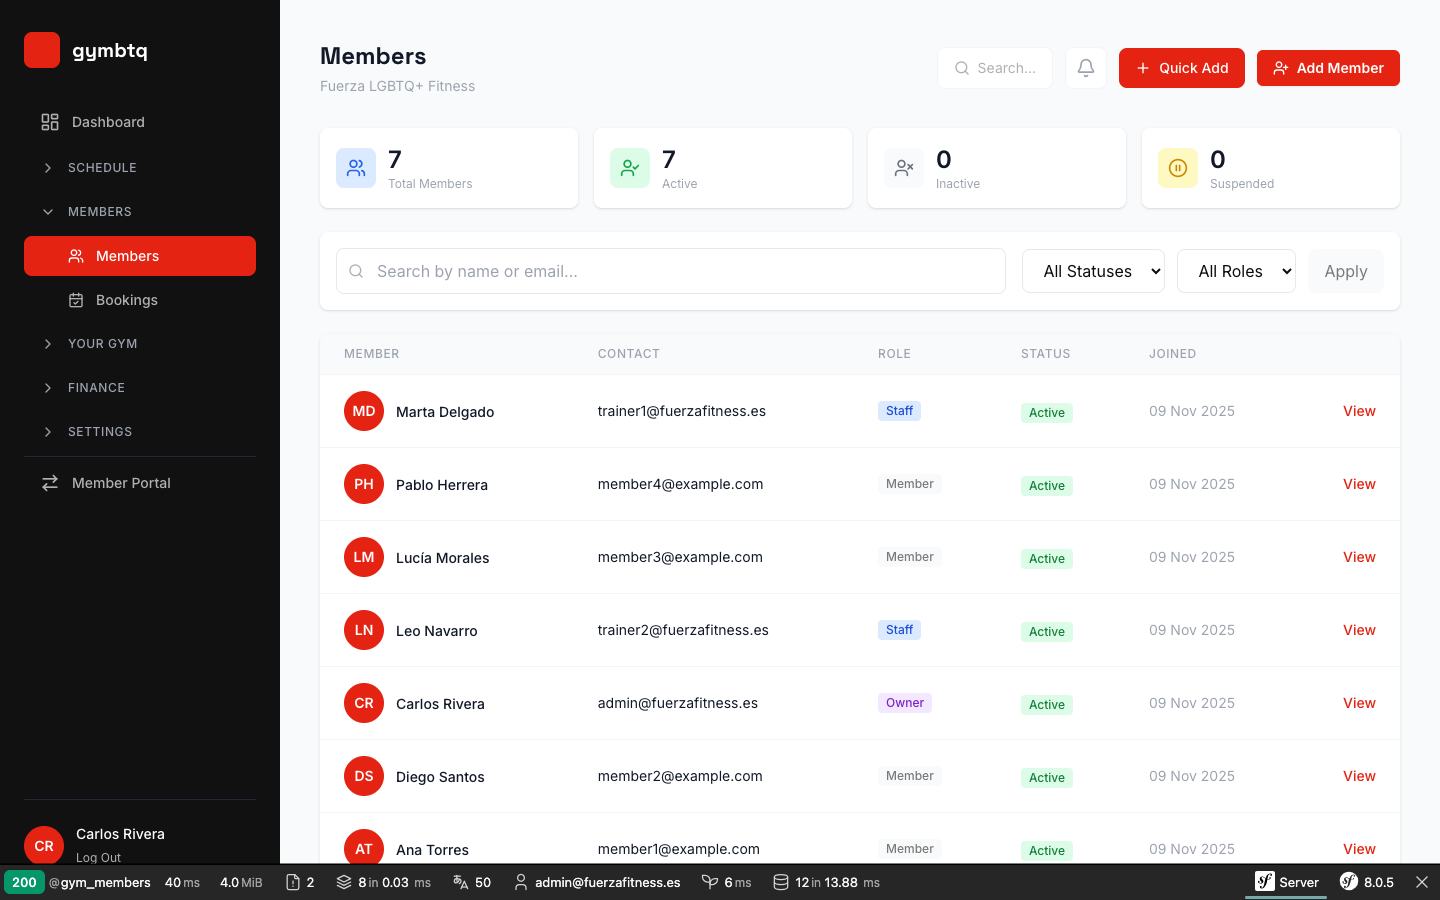Click email member4@example.com

(x=680, y=484)
